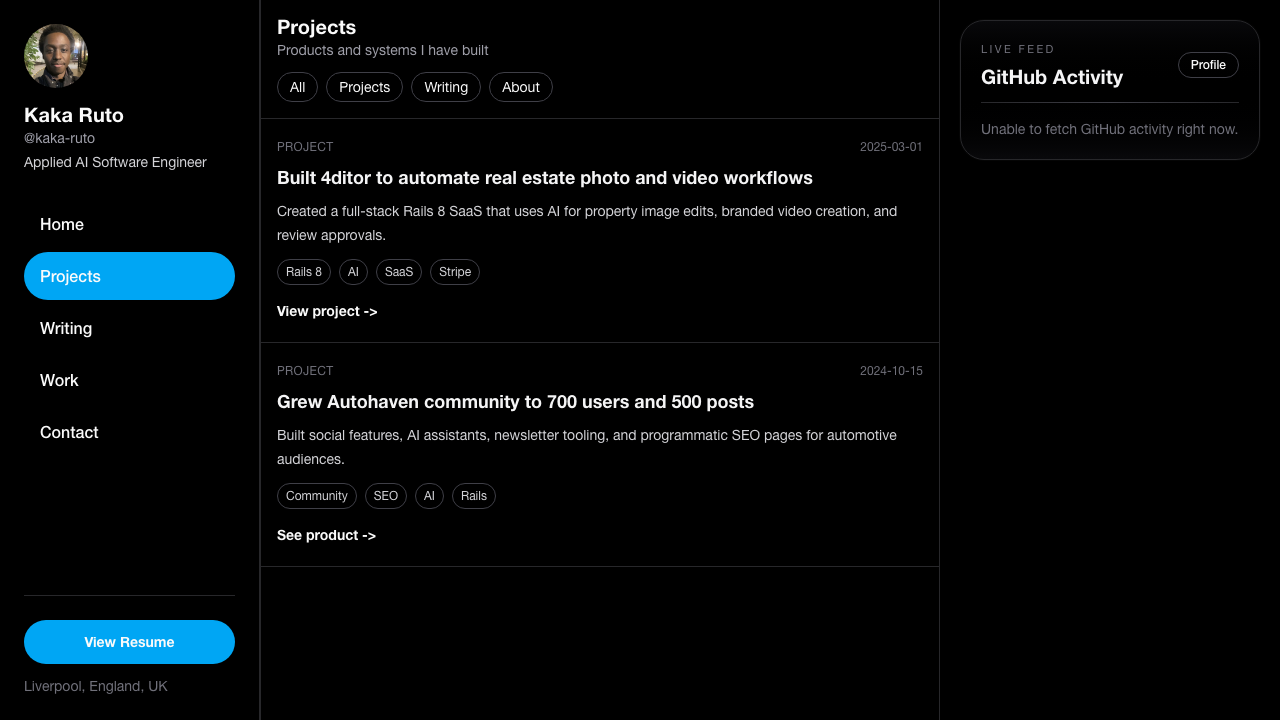The width and height of the screenshot is (1280, 720).
Task: Open the GitHub Profile button
Action: [x=1208, y=64]
